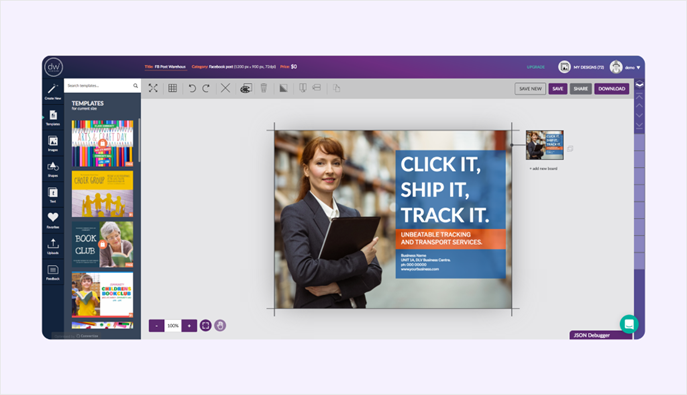Open Create New wand tool
This screenshot has width=687, height=395.
coord(53,91)
